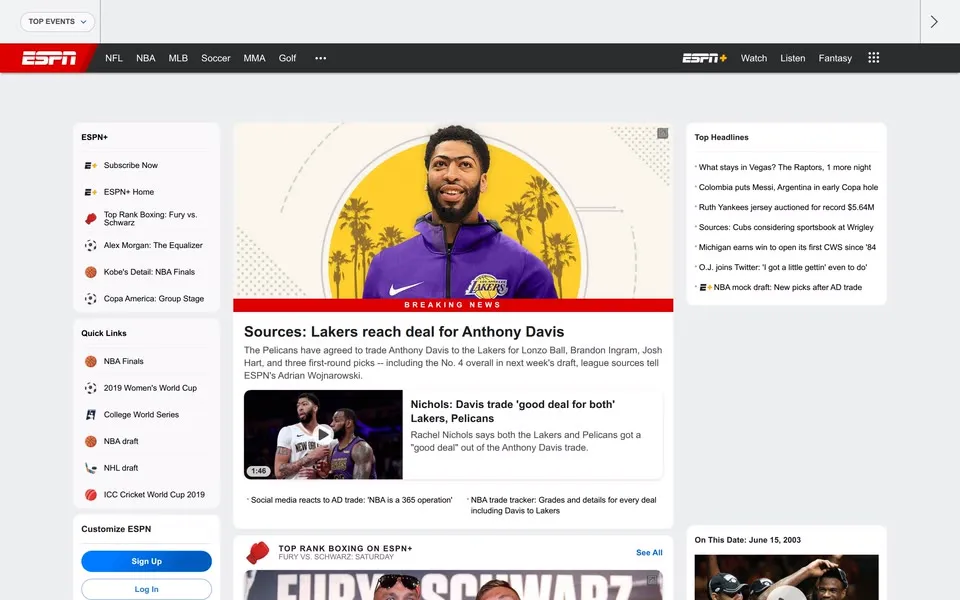This screenshot has height=600, width=960.
Task: Go to the Watch section
Action: coord(754,58)
